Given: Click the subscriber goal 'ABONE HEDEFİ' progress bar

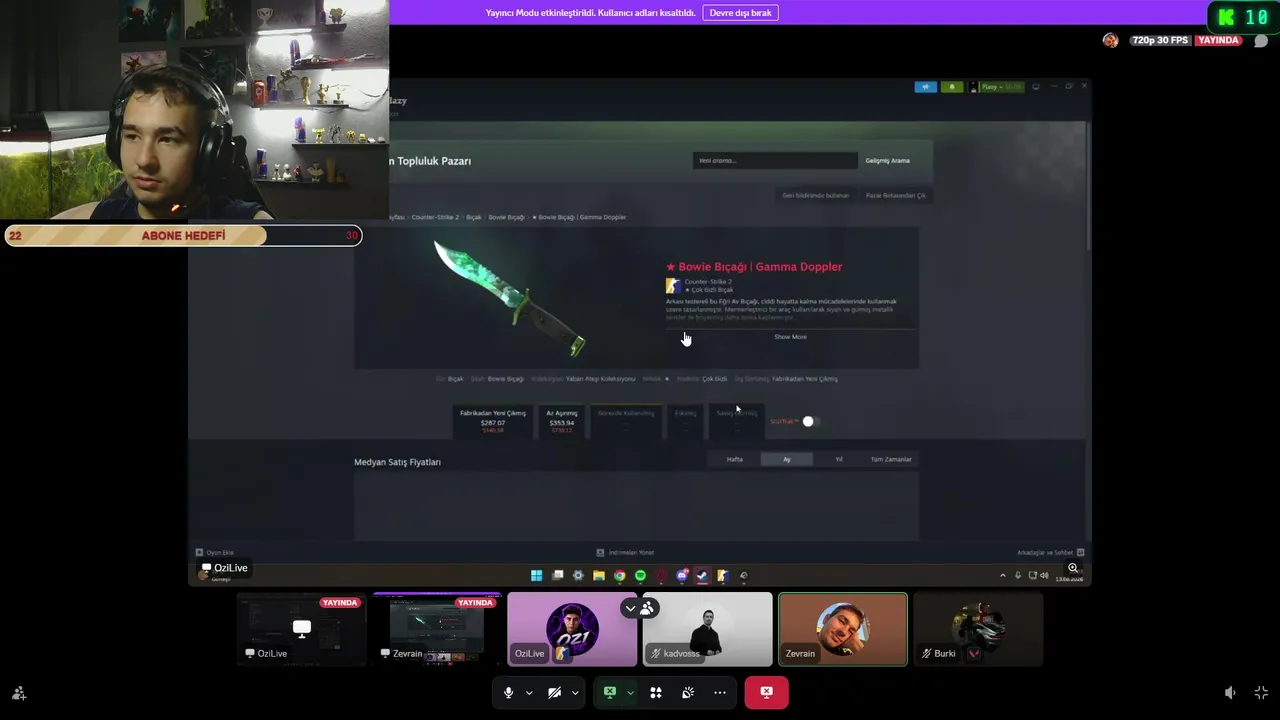Looking at the screenshot, I should point(183,236).
